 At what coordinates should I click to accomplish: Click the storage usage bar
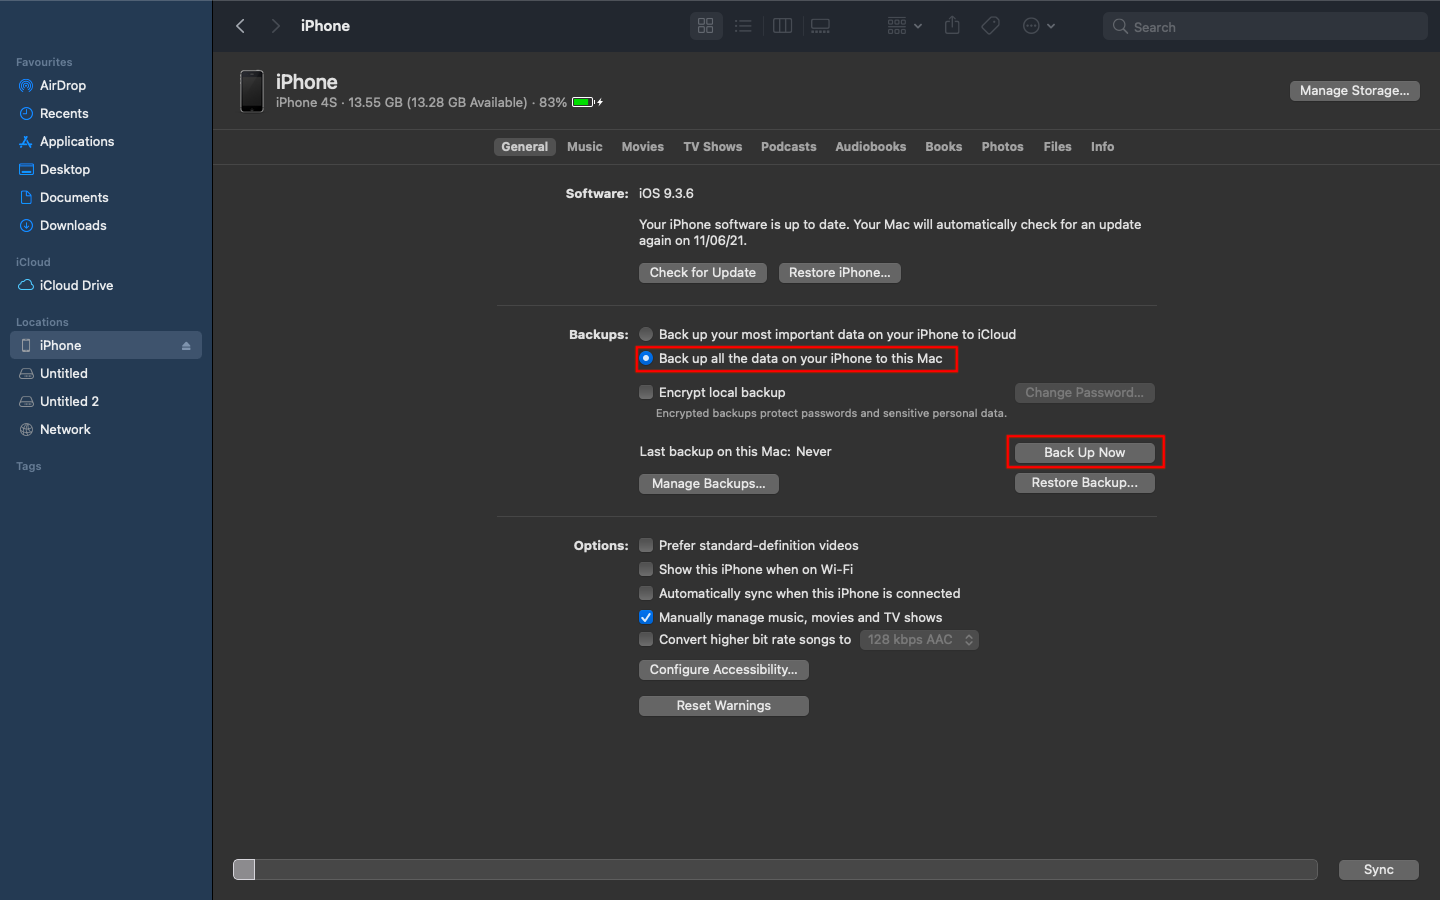[x=775, y=870]
